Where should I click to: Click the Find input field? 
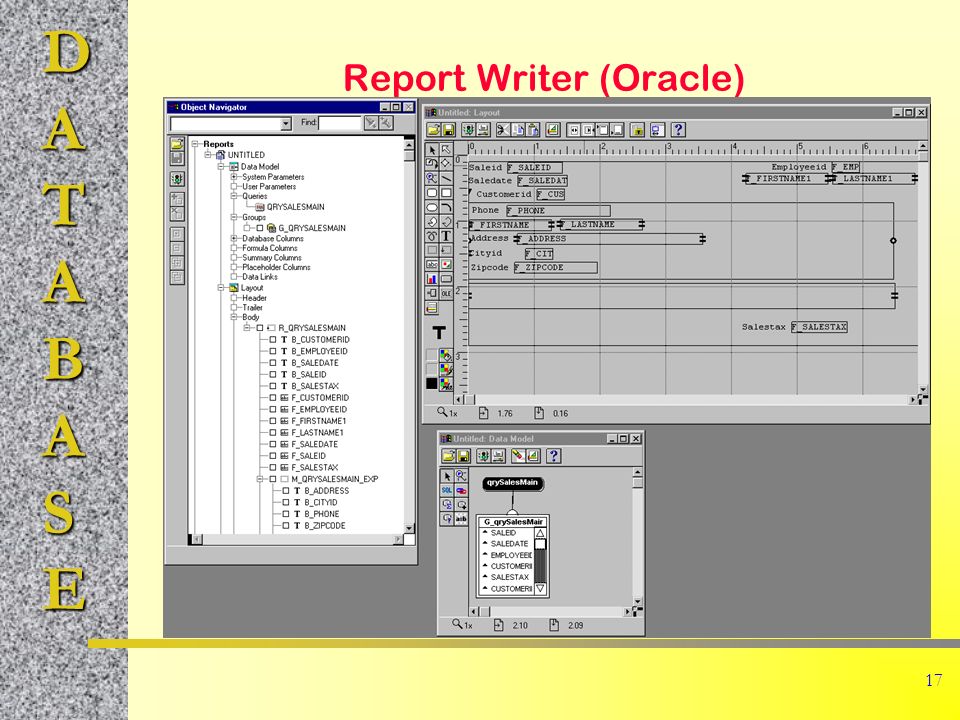pyautogui.click(x=339, y=123)
